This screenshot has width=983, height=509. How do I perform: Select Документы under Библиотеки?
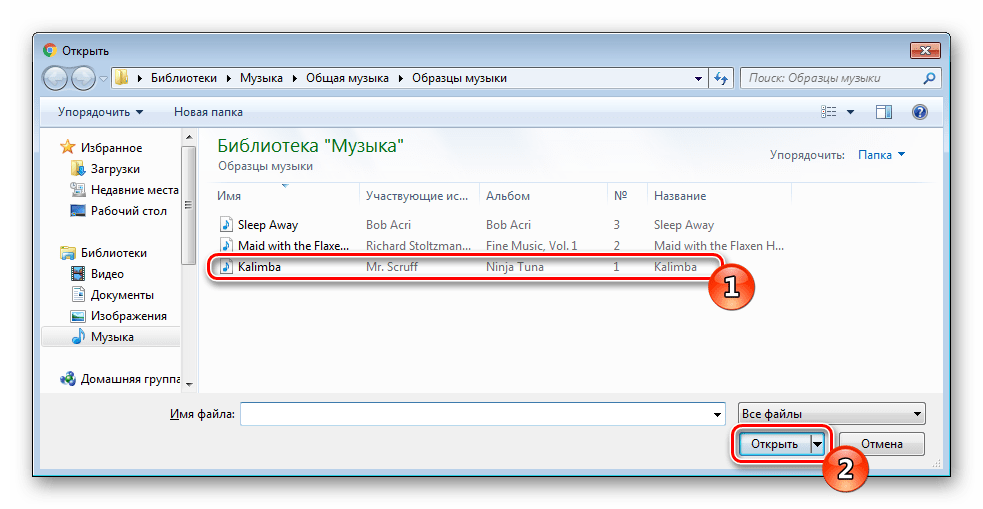click(122, 295)
